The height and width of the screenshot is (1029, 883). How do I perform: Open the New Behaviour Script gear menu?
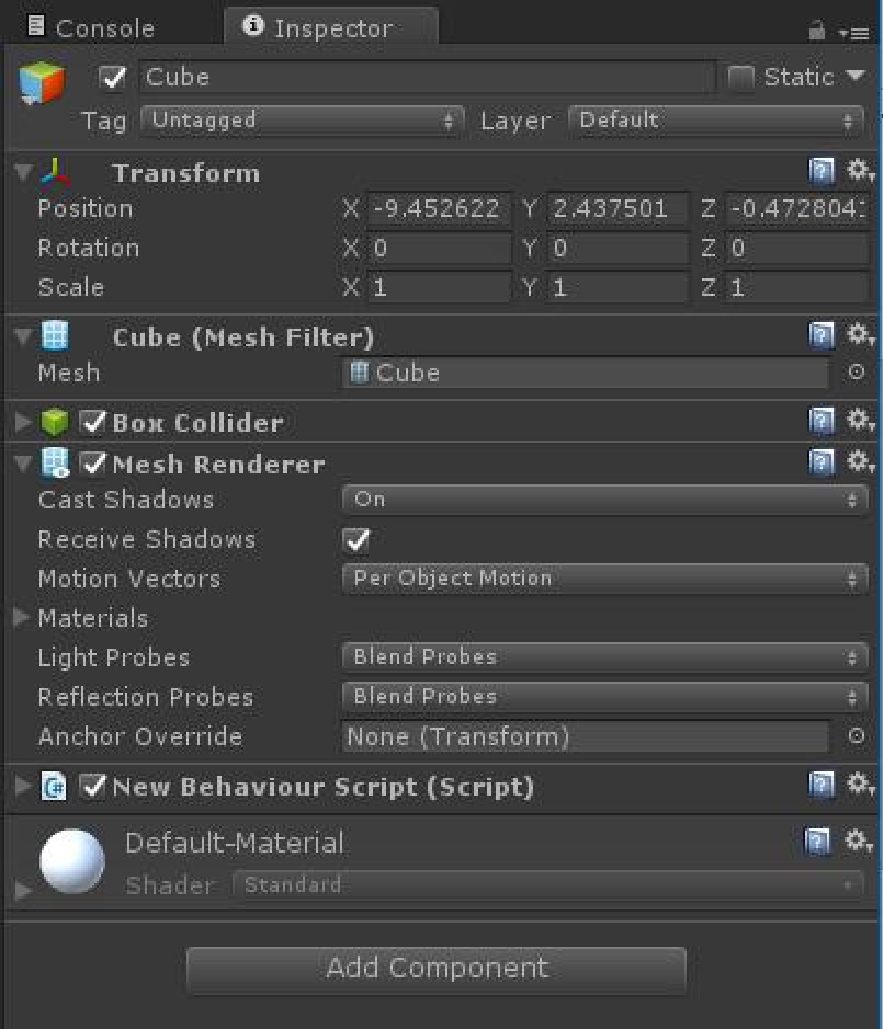click(858, 786)
